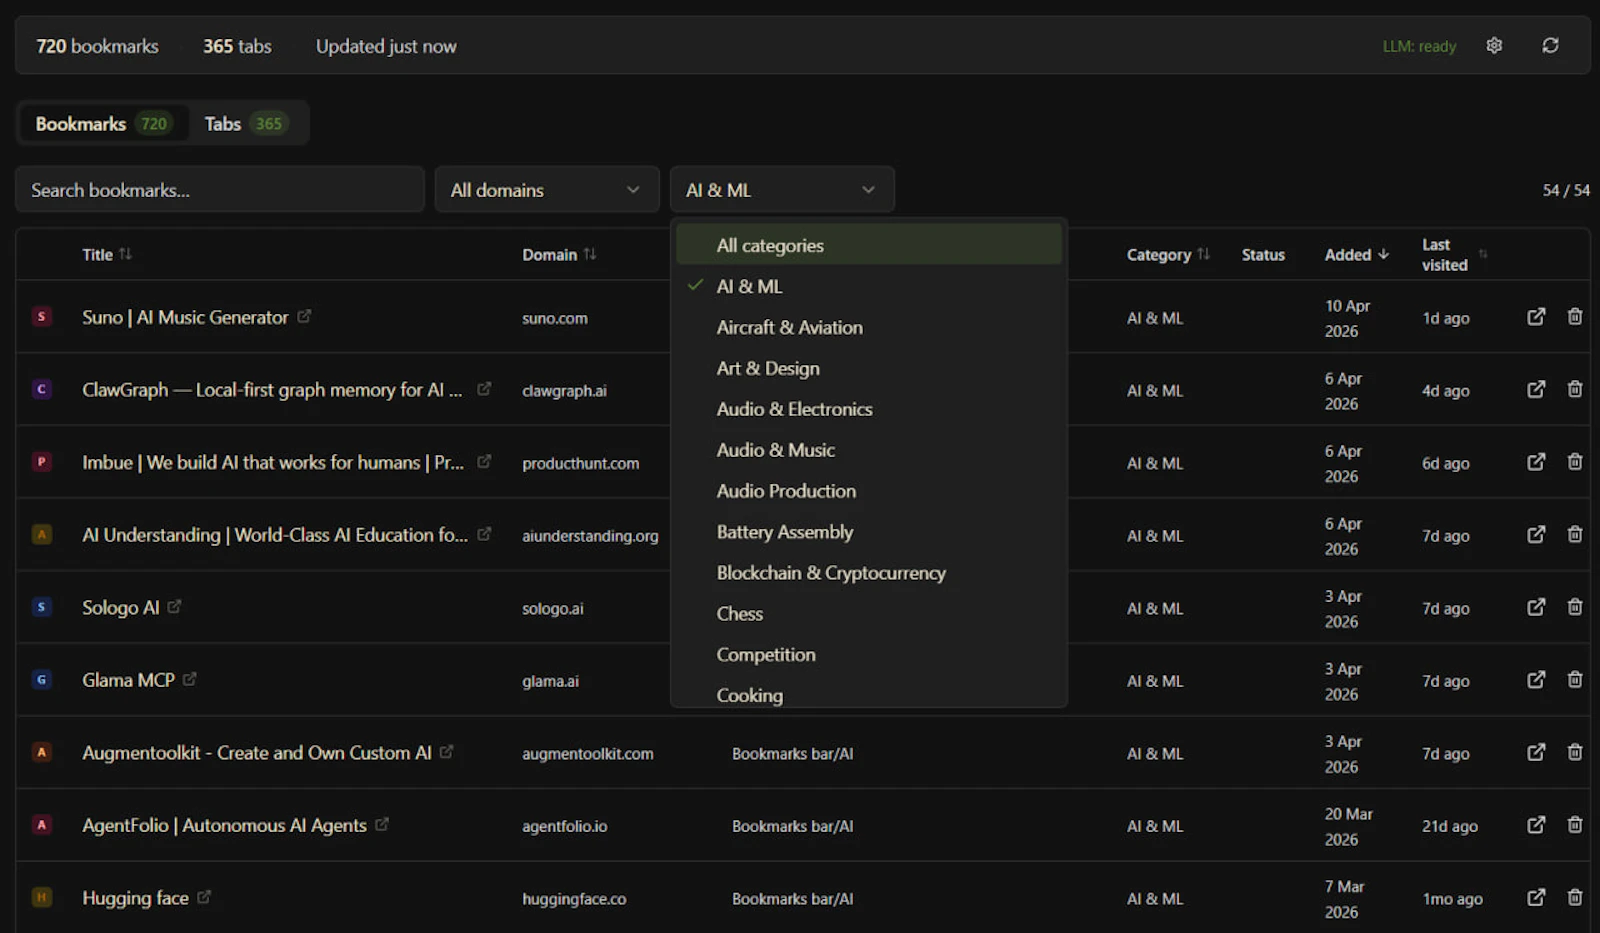1600x933 pixels.
Task: Delete the AI Understanding bookmark
Action: (1574, 535)
